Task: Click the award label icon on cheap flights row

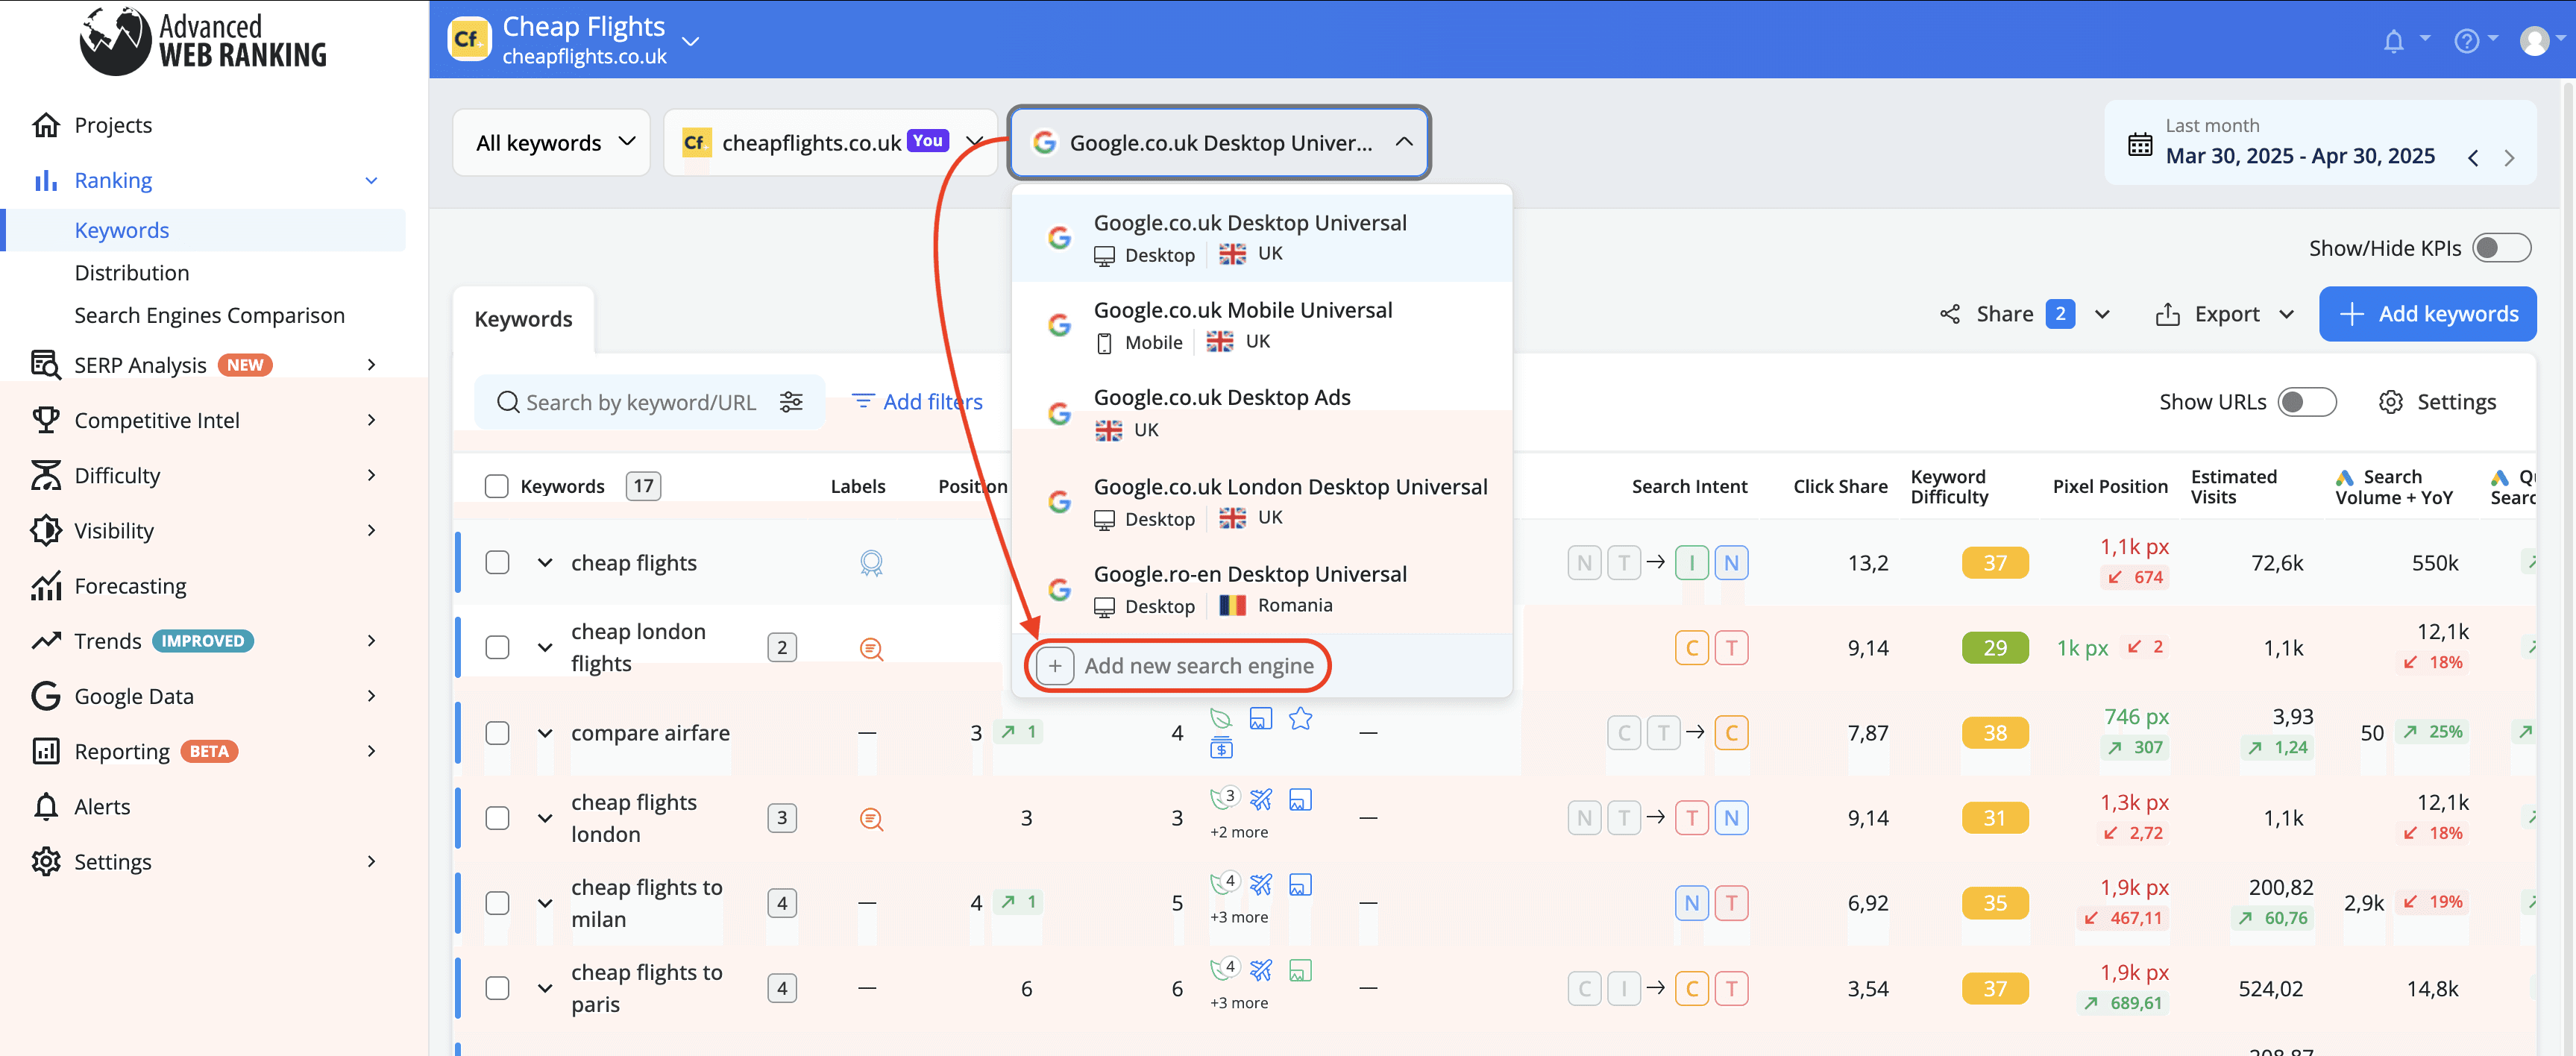Action: point(871,563)
